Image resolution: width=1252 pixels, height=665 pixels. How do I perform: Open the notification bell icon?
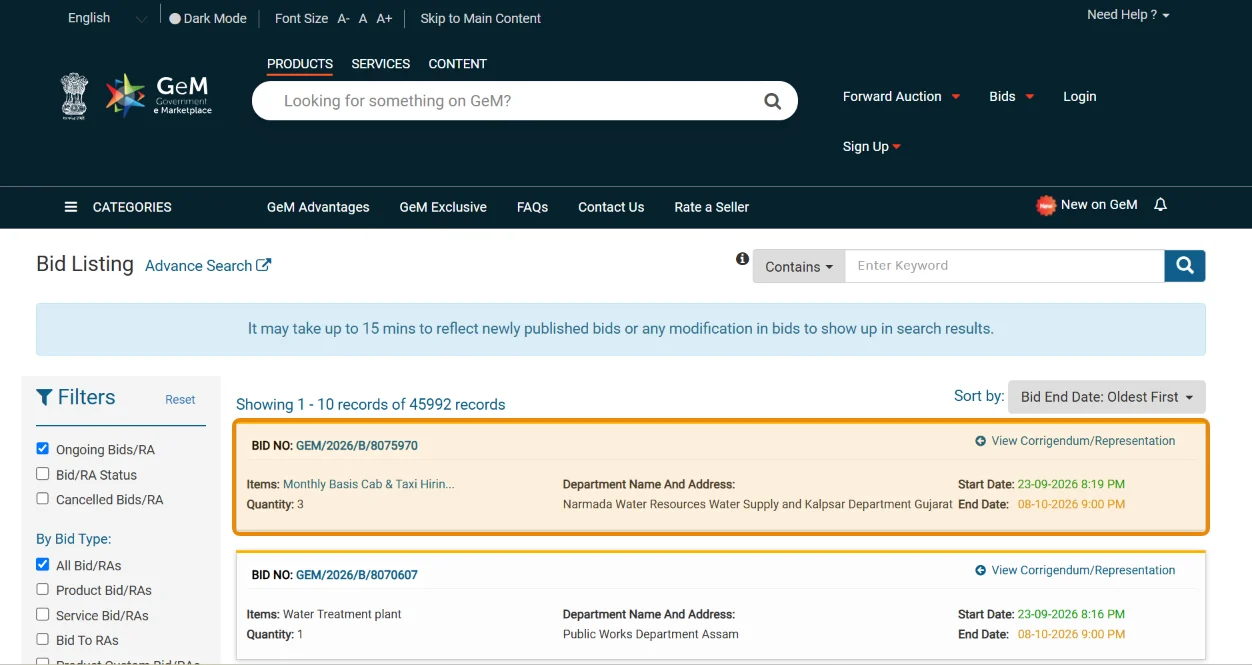point(1160,205)
